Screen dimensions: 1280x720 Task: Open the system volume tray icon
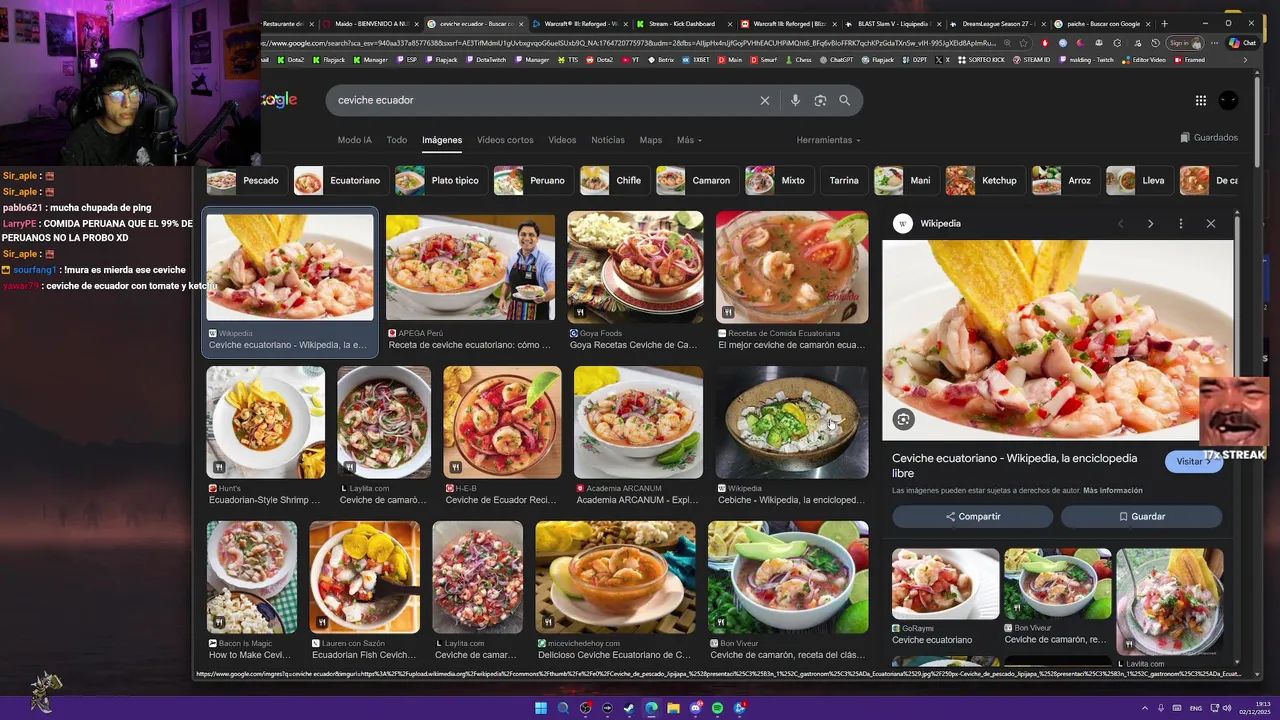tap(1228, 708)
